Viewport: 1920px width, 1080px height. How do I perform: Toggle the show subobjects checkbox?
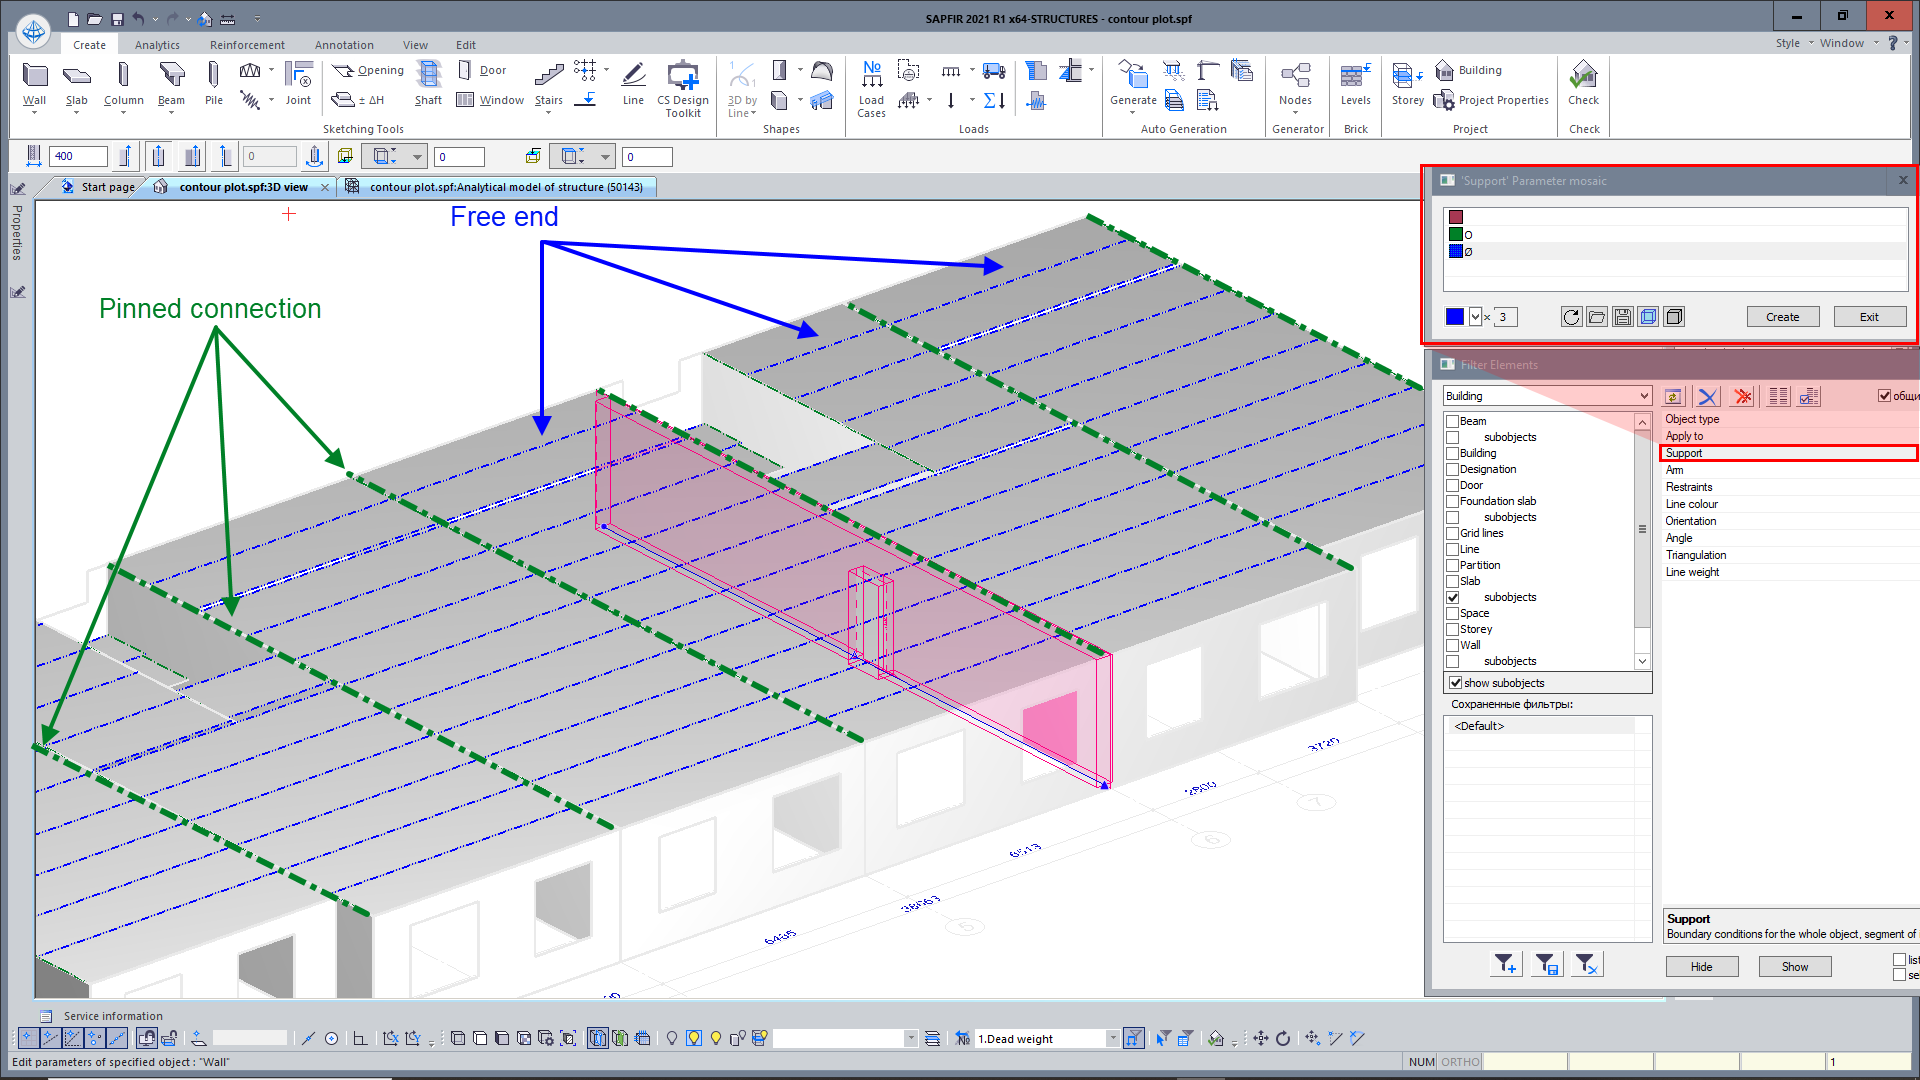tap(1456, 683)
